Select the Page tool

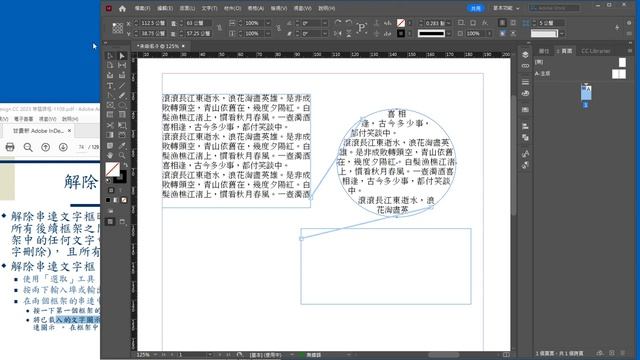point(110,65)
